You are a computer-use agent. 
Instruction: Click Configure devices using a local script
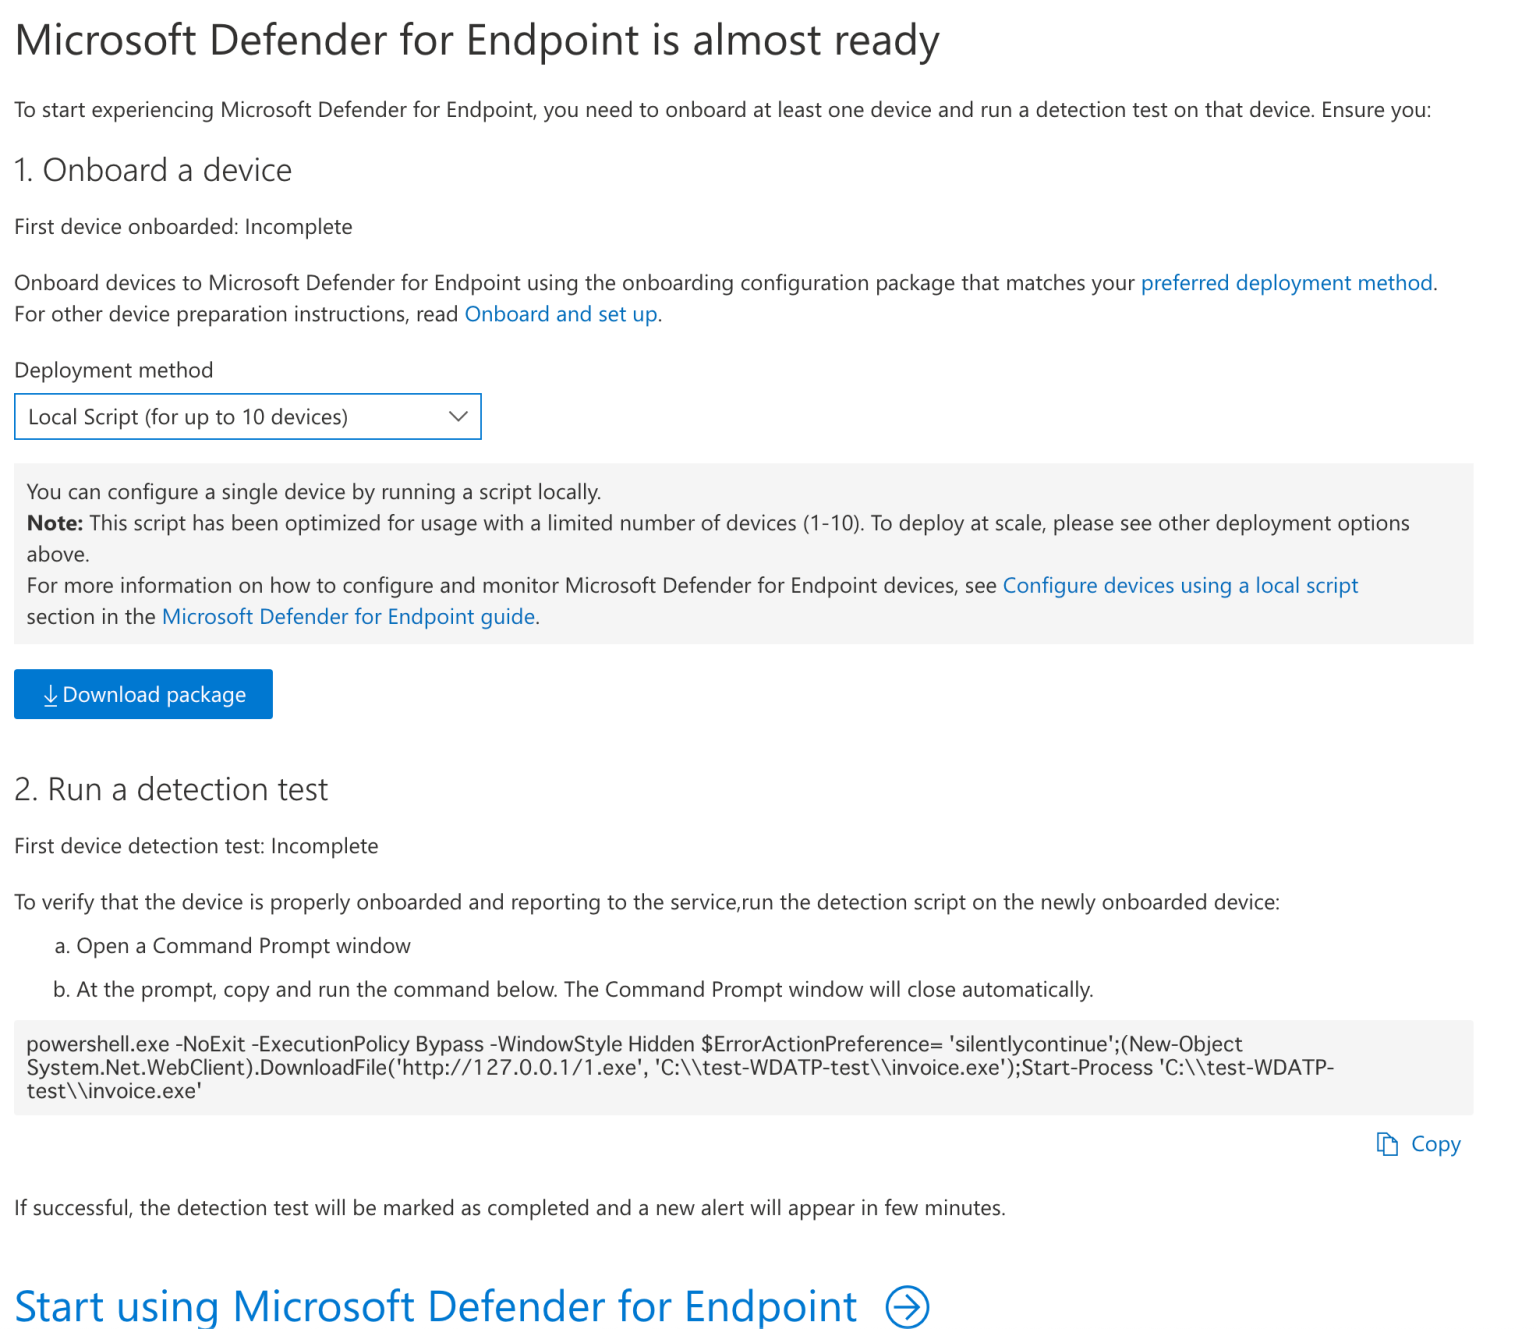click(x=1180, y=585)
